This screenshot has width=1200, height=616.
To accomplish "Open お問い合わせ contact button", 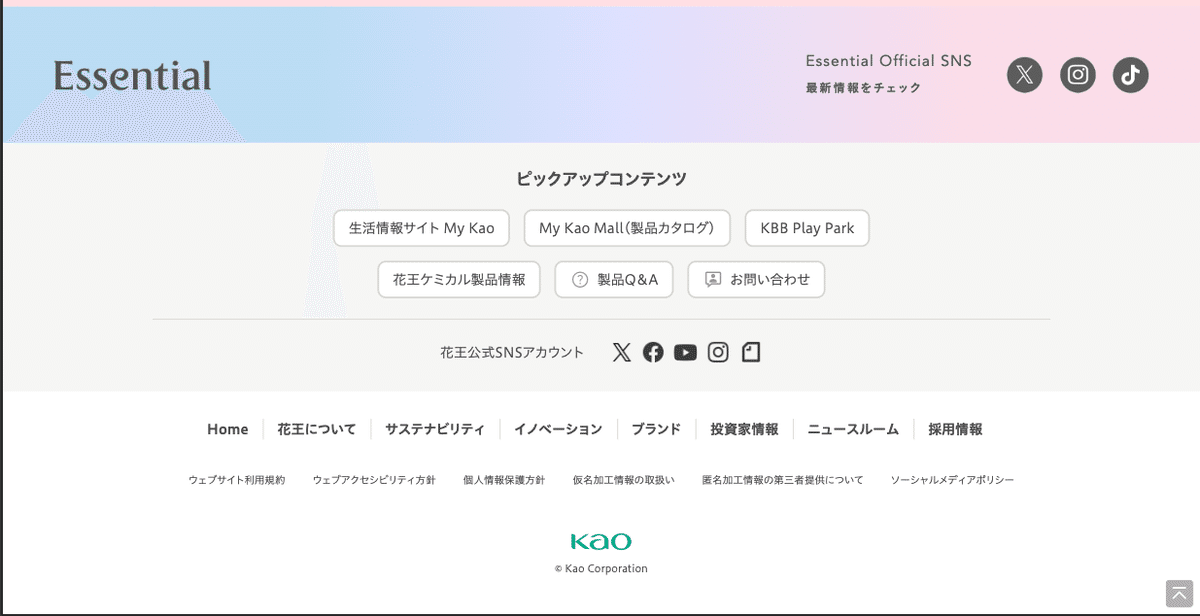I will point(756,280).
